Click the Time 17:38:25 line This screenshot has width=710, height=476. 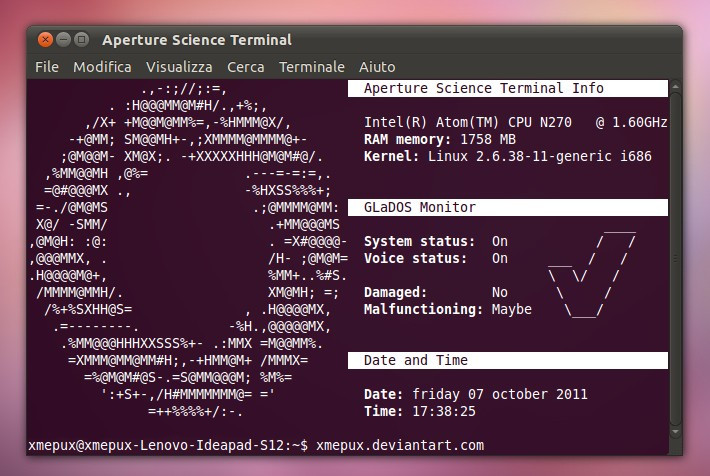pos(420,411)
